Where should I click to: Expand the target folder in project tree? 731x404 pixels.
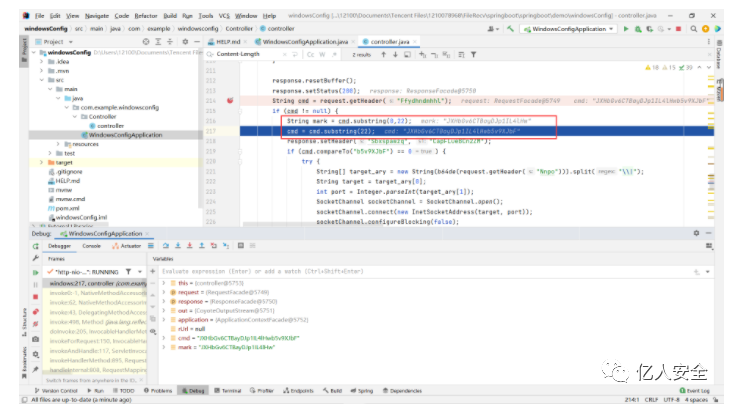(x=42, y=162)
